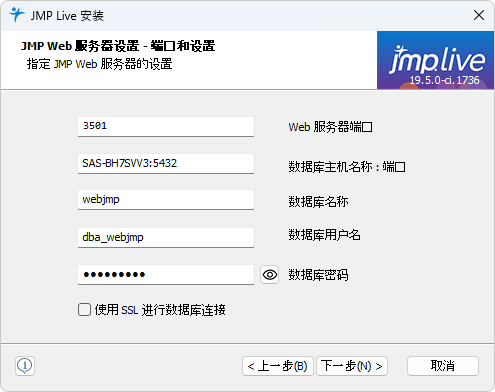Image resolution: width=495 pixels, height=392 pixels.
Task: Click the Web 服务器端口 field containing 3501
Action: tap(166, 126)
